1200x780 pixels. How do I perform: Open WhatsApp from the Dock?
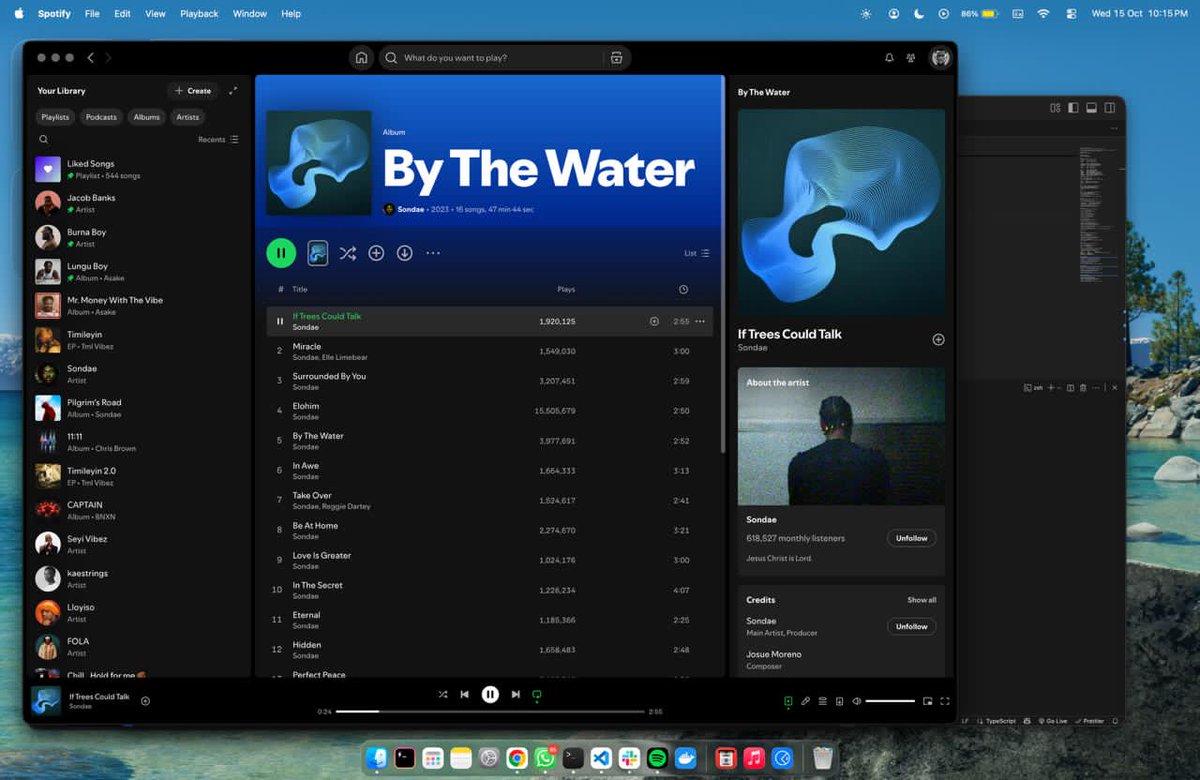[x=545, y=758]
